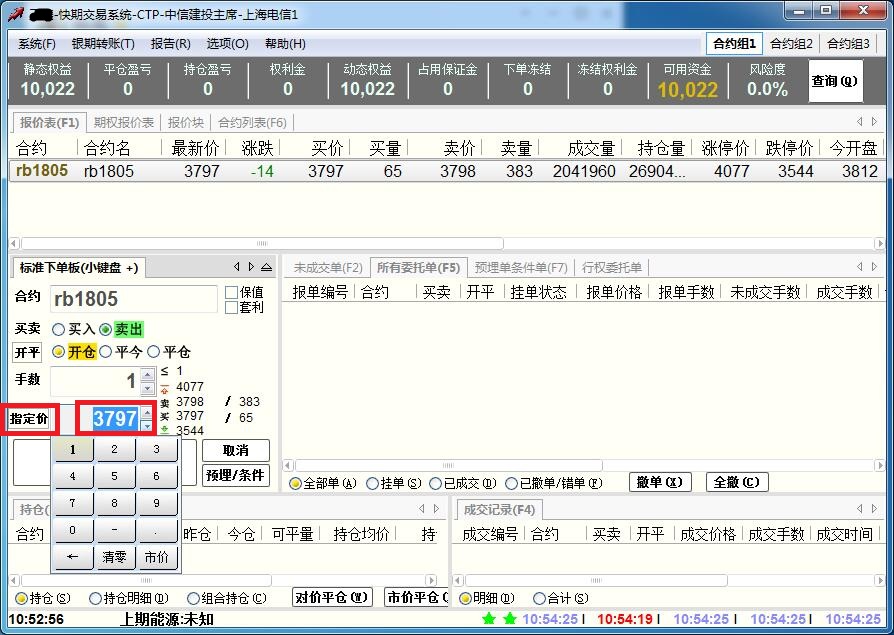The height and width of the screenshot is (635, 894).
Task: Click the minus key on the keypad
Action: click(x=115, y=530)
